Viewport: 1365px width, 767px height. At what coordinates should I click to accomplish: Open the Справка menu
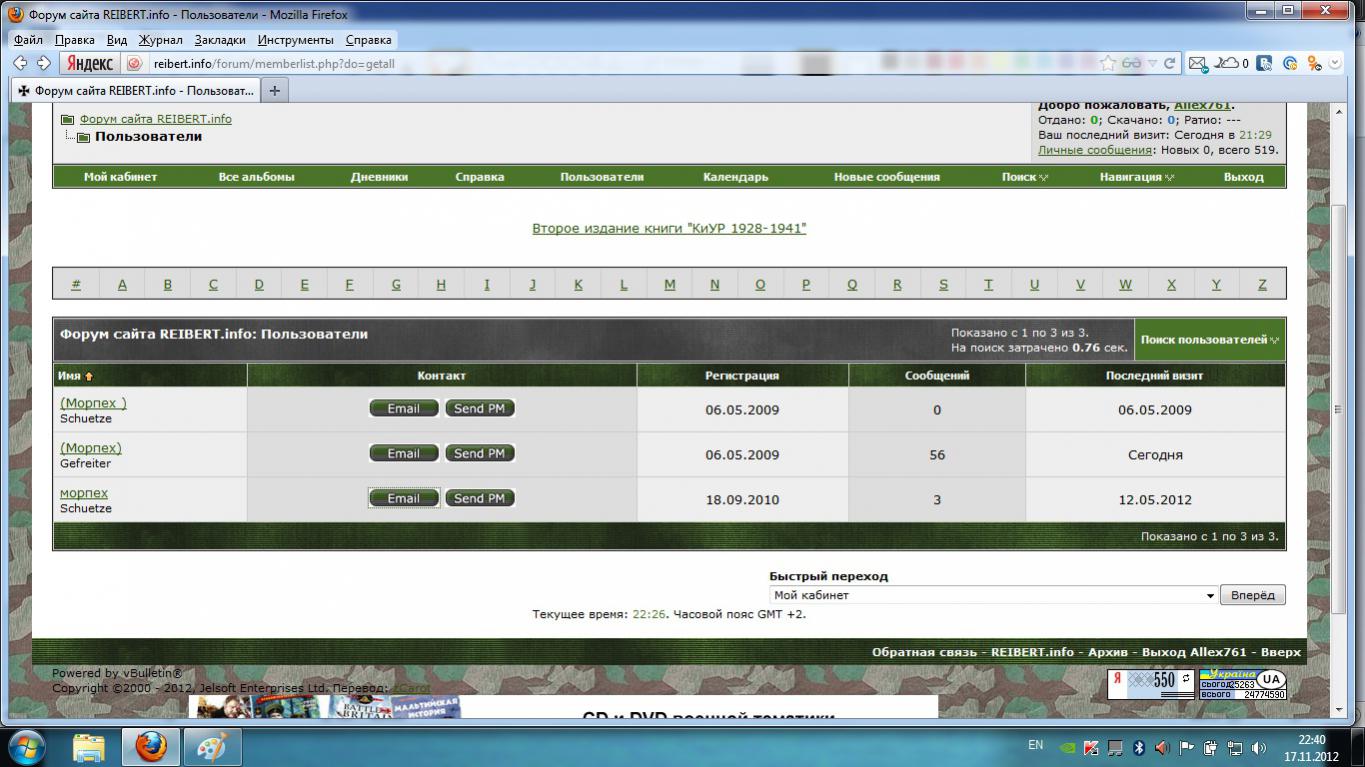tap(368, 40)
